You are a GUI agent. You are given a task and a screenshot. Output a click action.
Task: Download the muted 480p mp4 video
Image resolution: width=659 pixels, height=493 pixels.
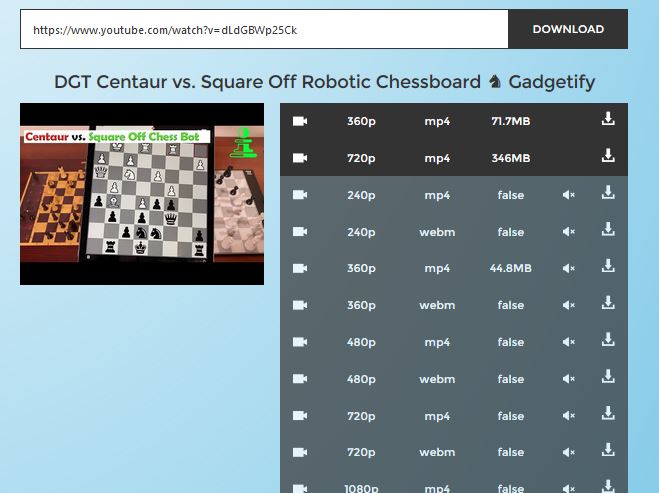tap(608, 339)
